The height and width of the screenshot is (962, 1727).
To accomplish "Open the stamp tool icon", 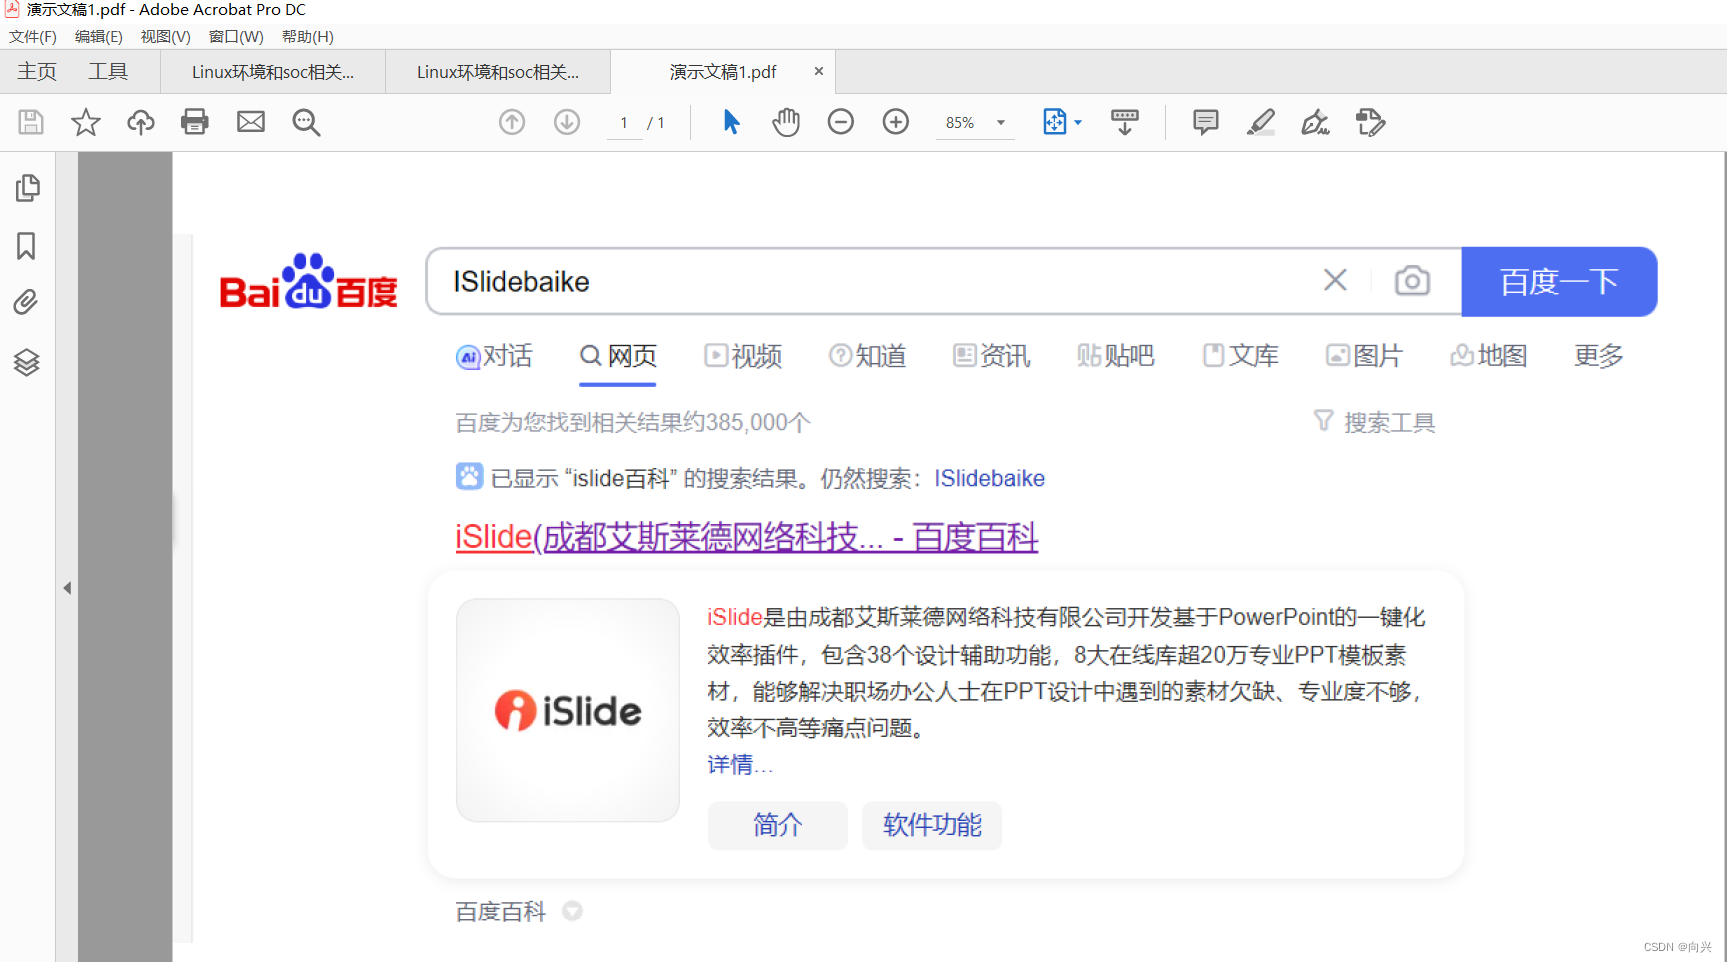I will (1371, 122).
